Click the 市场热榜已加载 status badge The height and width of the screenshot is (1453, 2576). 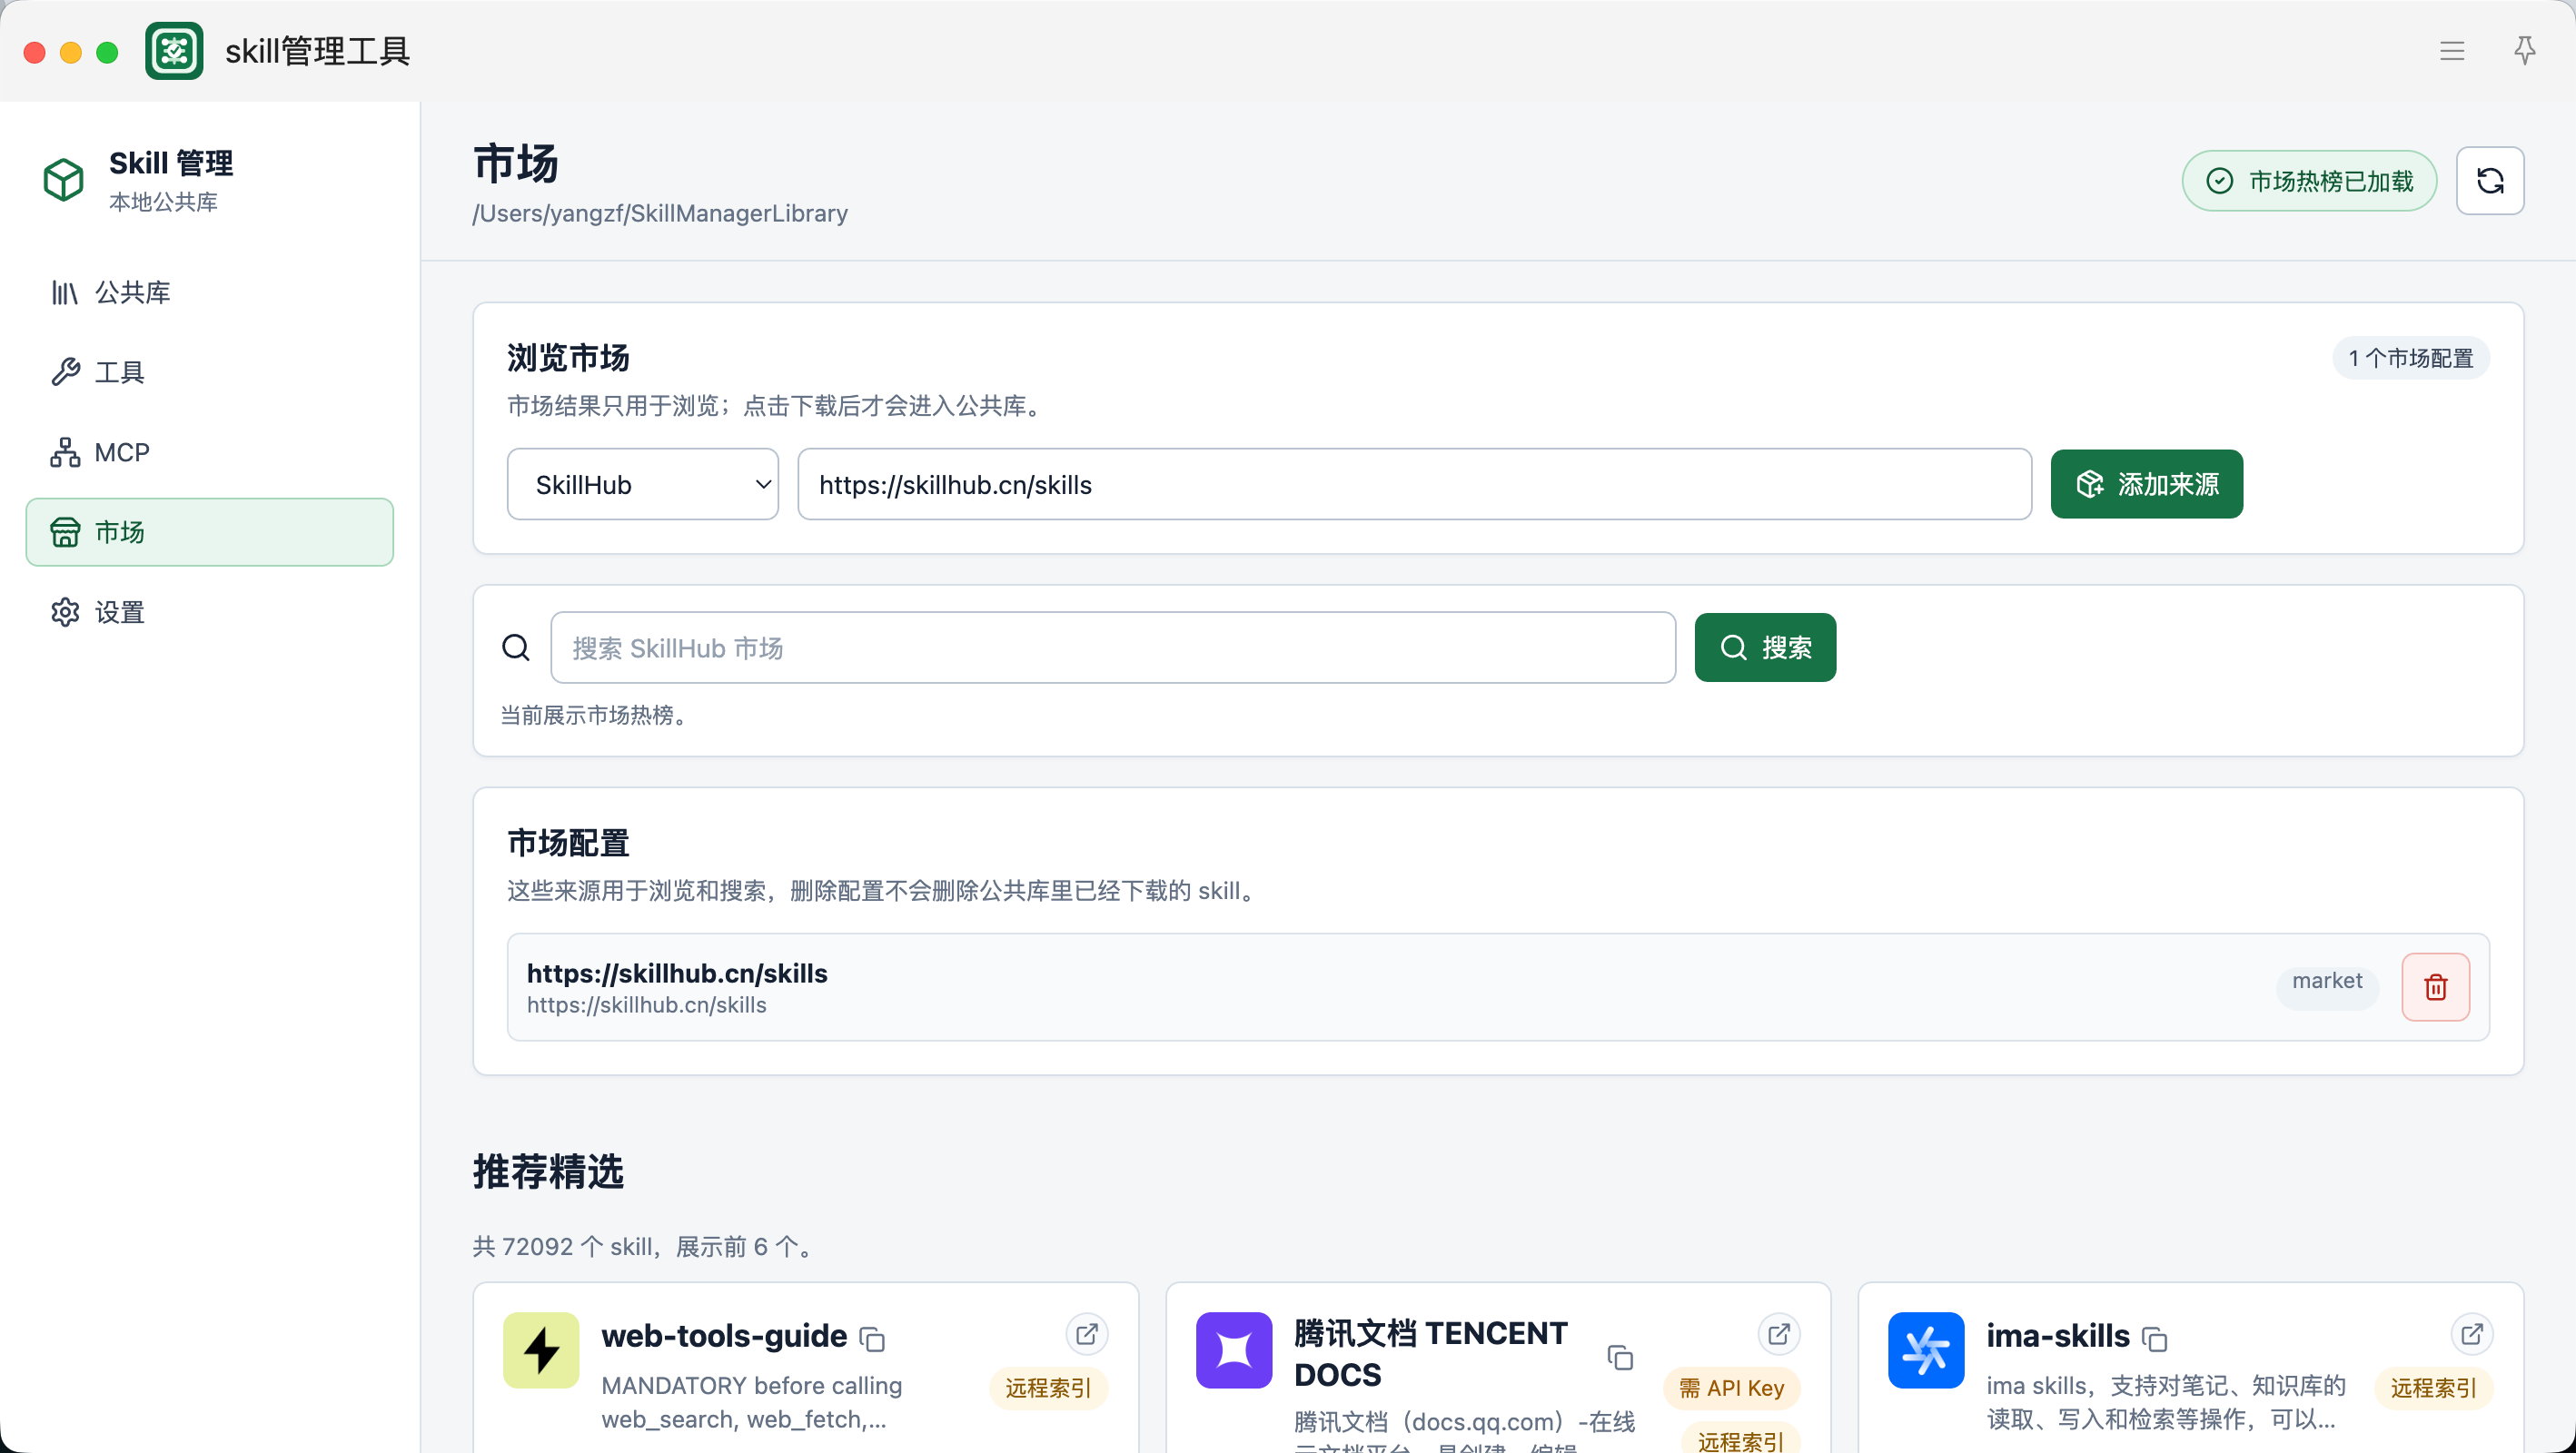(x=2310, y=181)
